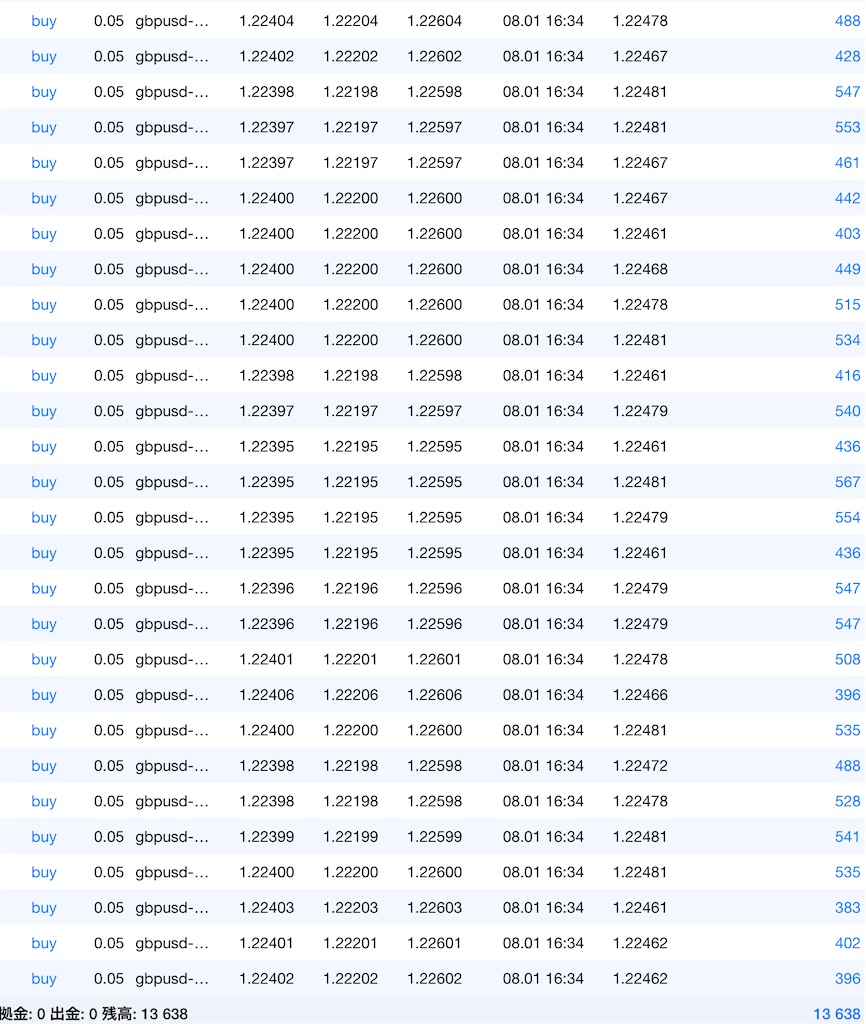Select the gbpusd symbol in the 540 profit row

172,411
